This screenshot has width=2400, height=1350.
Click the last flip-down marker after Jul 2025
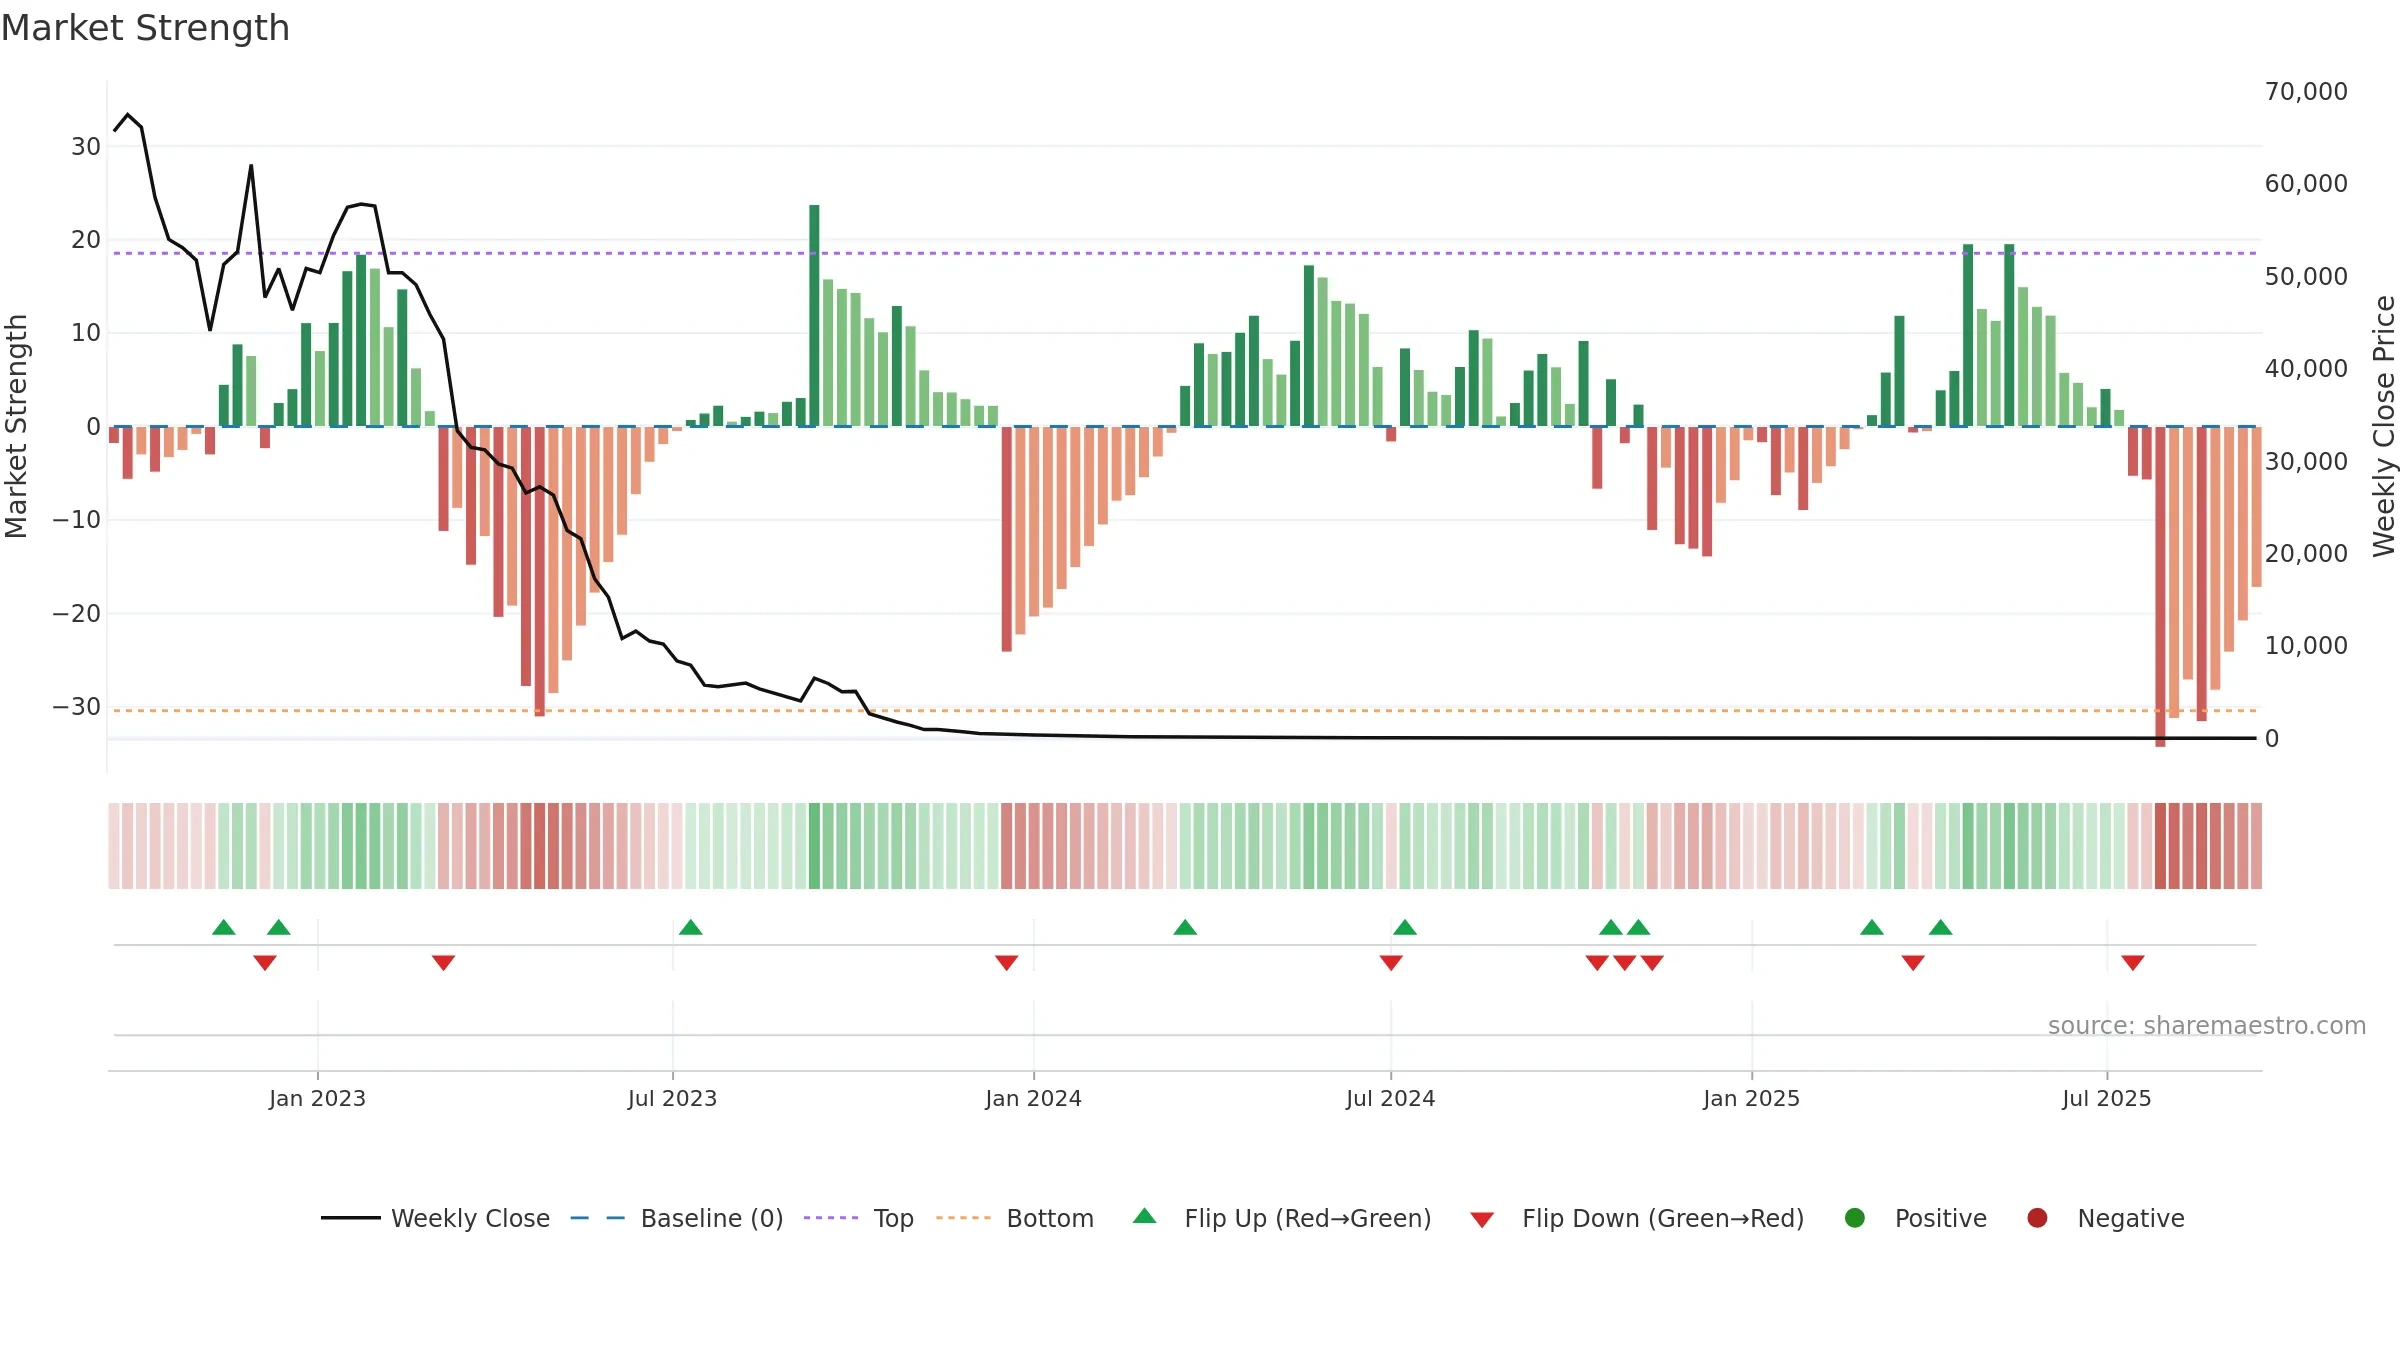[2133, 962]
